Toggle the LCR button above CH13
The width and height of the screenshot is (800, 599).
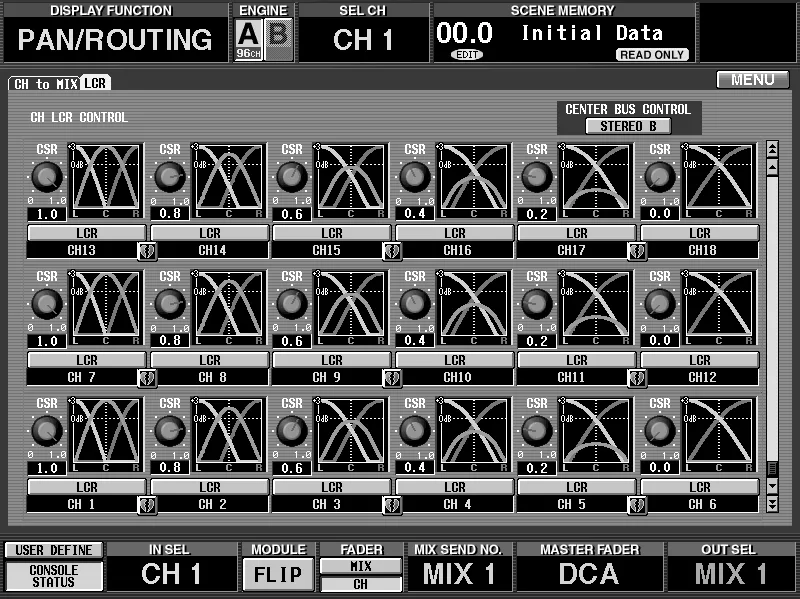coord(87,233)
